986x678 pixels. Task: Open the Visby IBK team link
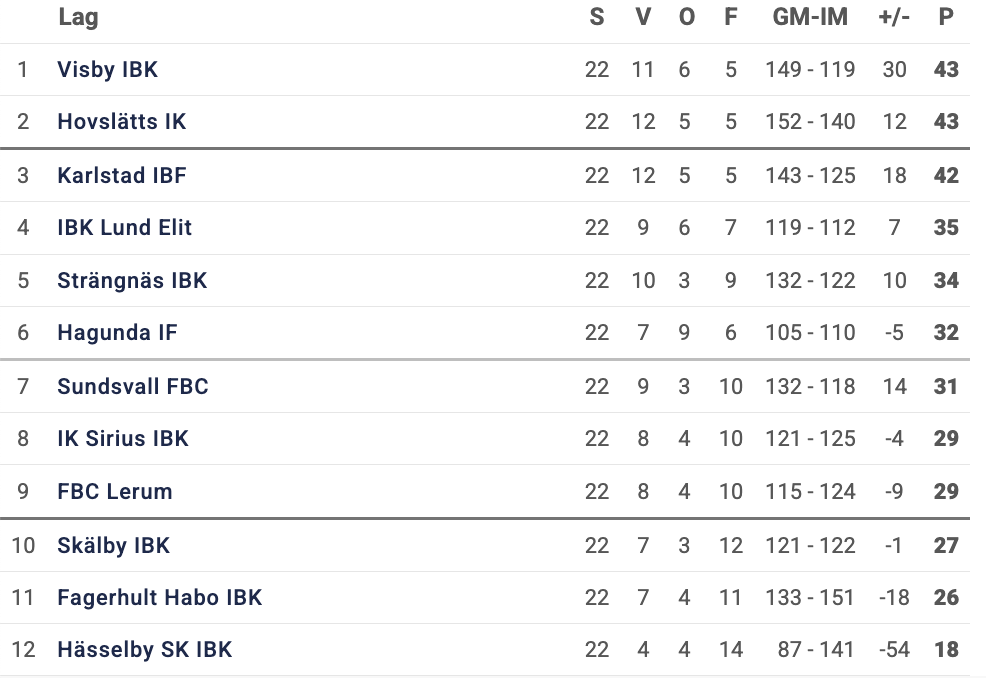pyautogui.click(x=108, y=70)
